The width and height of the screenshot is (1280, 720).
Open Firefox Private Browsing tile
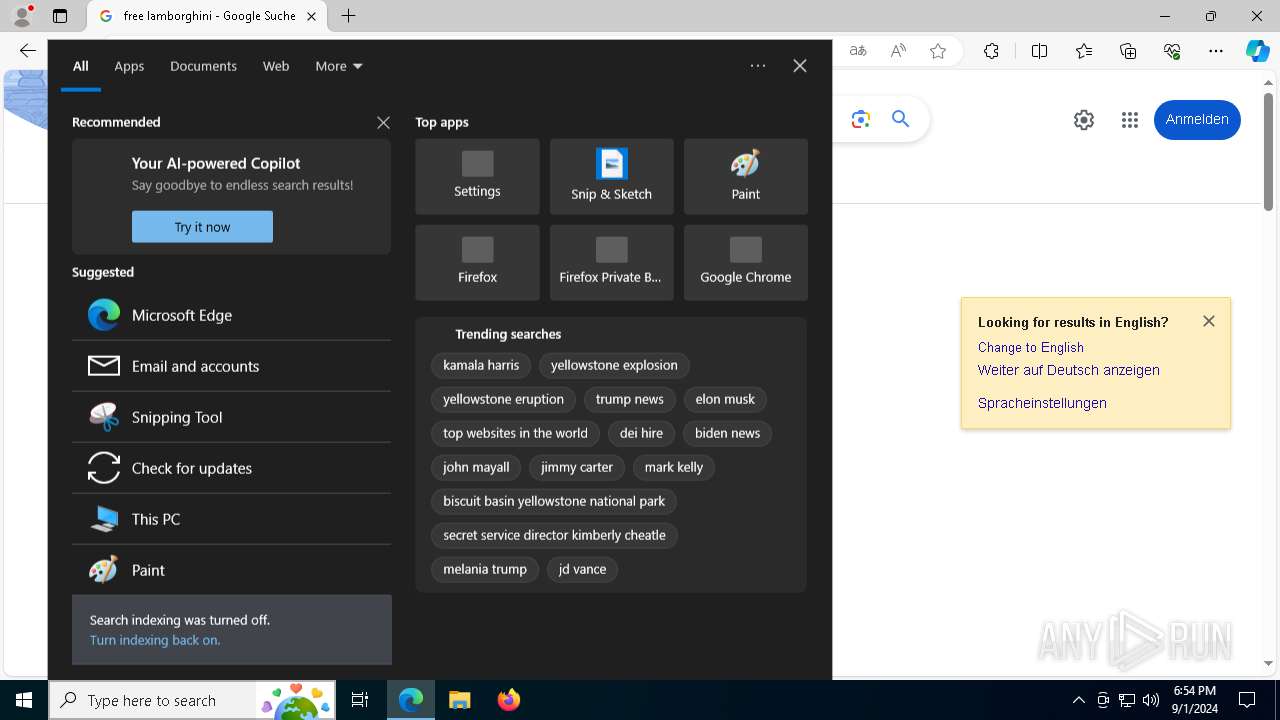coord(611,262)
